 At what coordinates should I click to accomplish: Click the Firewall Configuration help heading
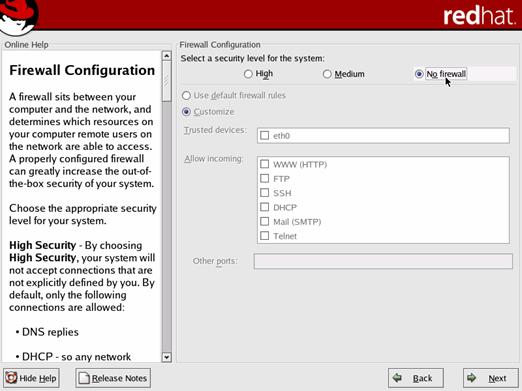[x=82, y=70]
